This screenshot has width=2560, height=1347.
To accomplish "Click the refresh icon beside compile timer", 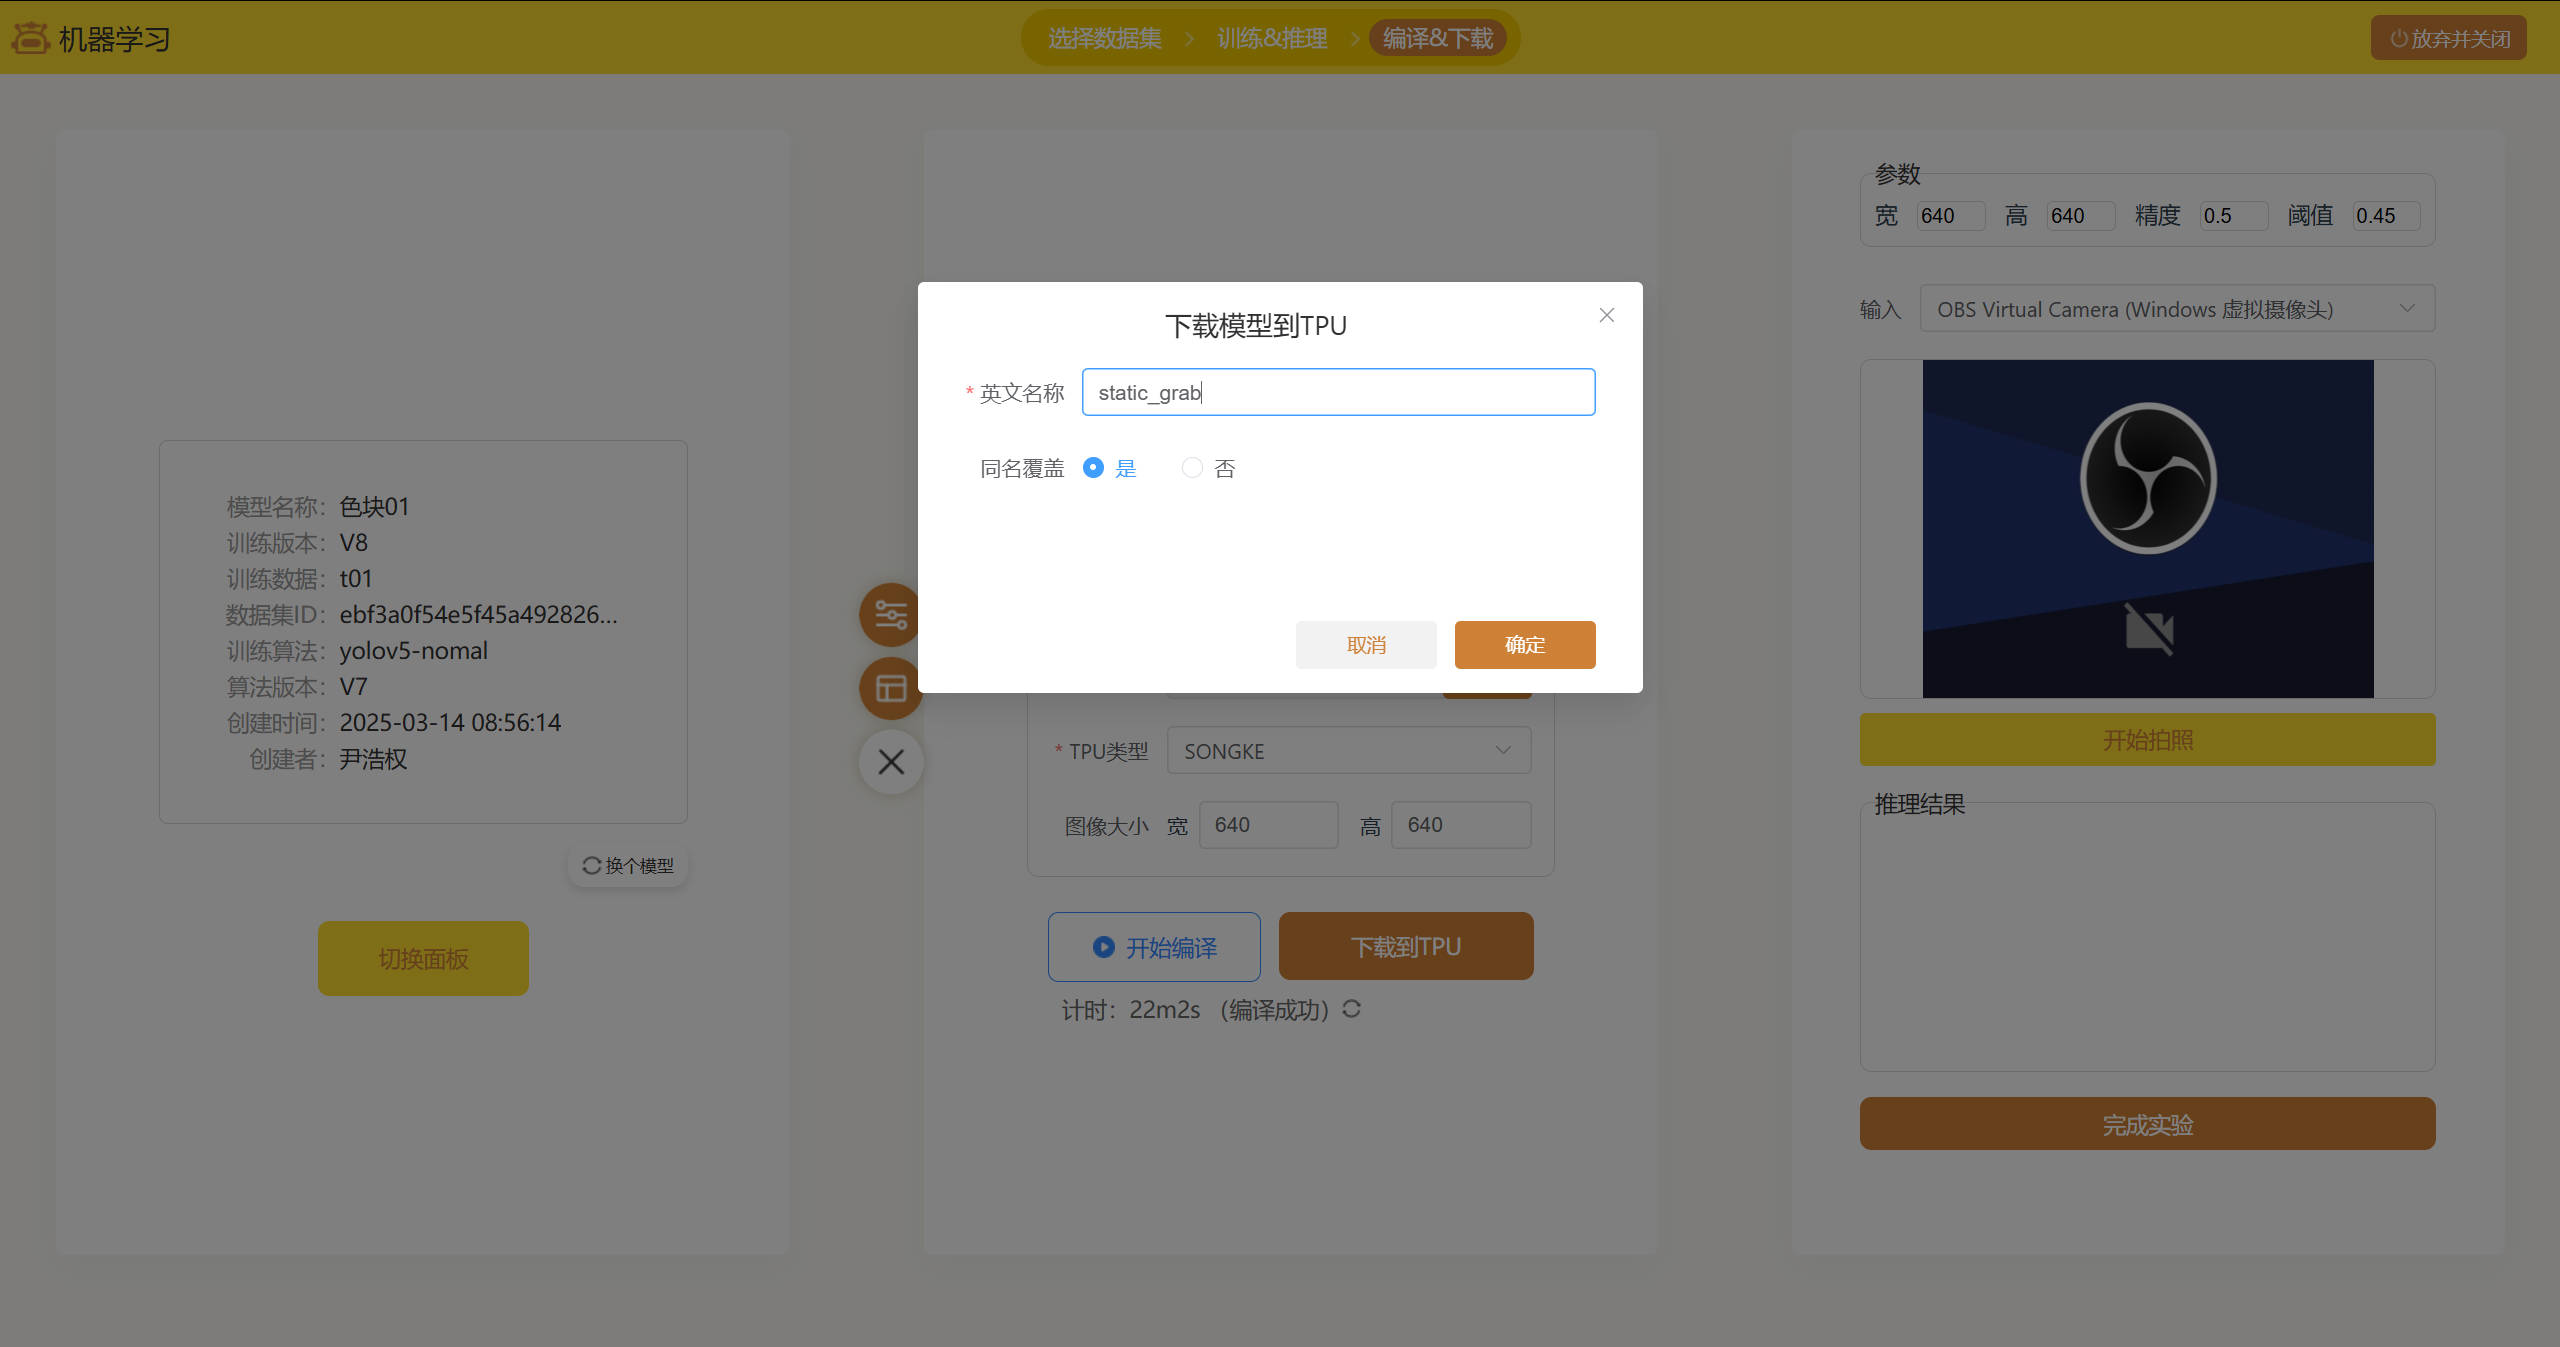I will (1351, 1009).
